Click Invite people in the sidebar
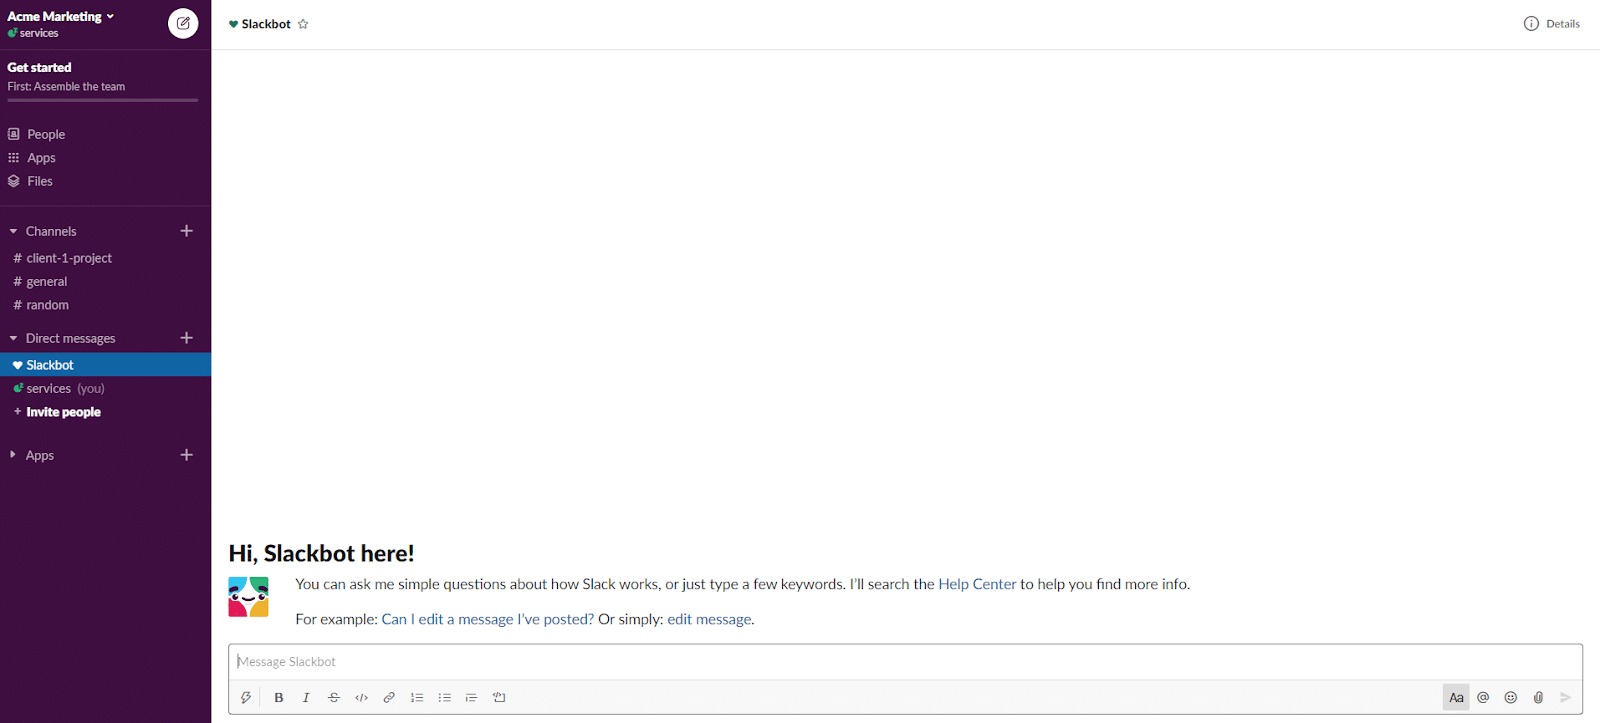Screen dimensions: 1600x723 [63, 412]
